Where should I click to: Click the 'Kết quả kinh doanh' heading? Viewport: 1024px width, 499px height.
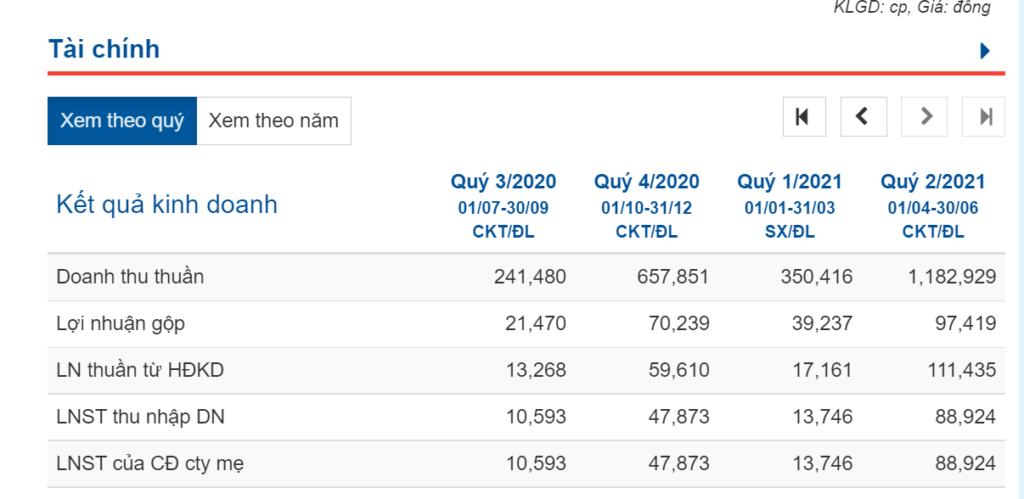(167, 205)
